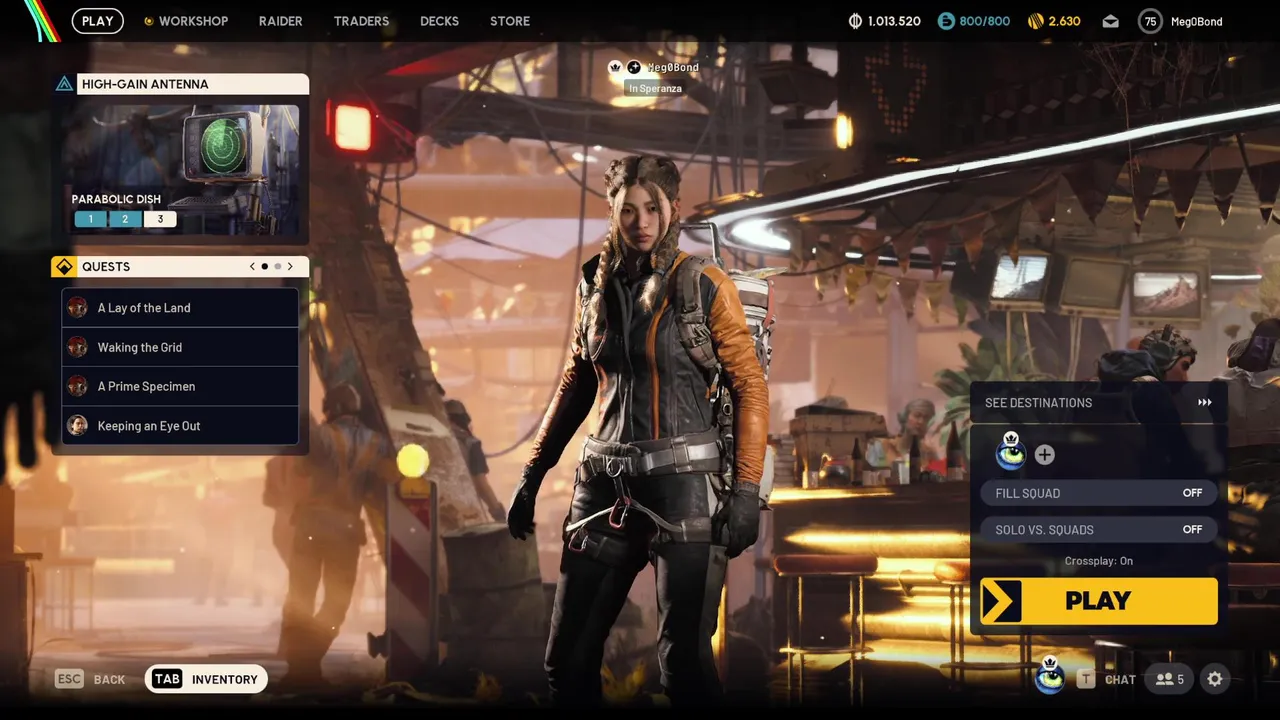This screenshot has height=720, width=1280.
Task: Visit the STORE tab
Action: (510, 21)
